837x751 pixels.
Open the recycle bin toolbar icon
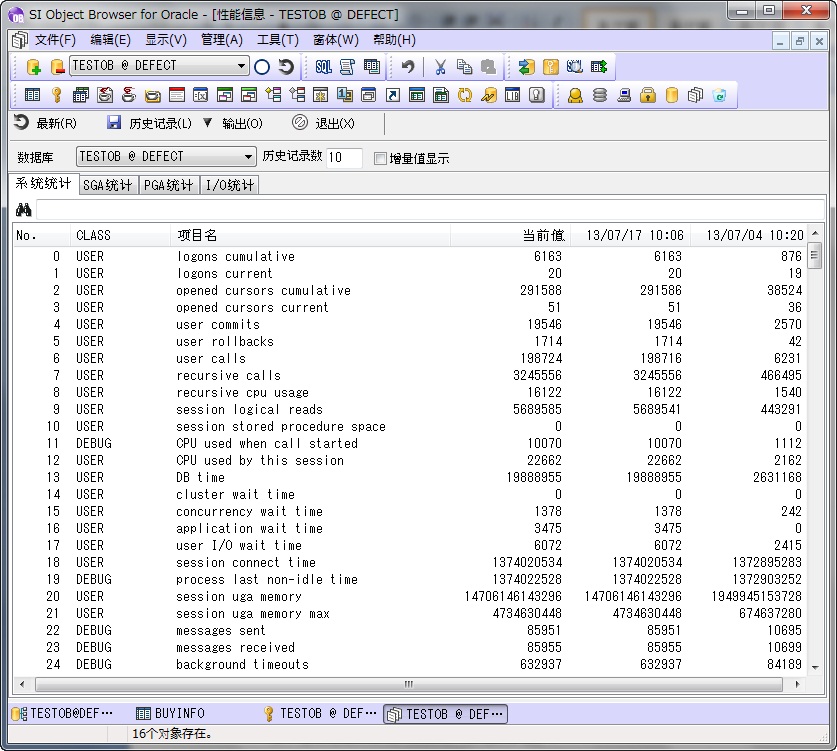pos(719,96)
